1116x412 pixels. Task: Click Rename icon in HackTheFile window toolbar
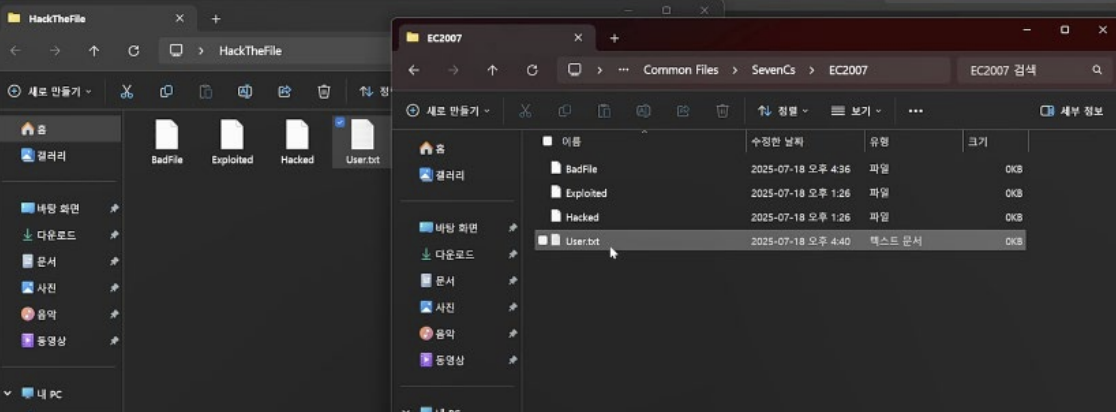tap(245, 92)
